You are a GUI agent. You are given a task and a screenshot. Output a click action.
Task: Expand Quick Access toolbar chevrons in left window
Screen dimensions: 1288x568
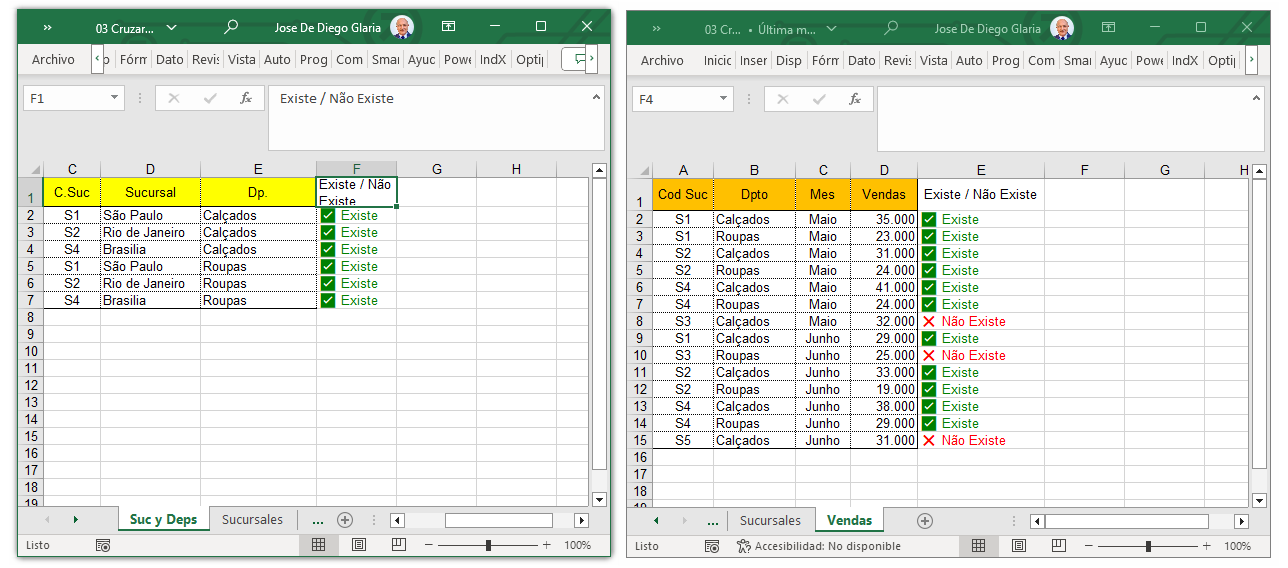click(x=47, y=28)
